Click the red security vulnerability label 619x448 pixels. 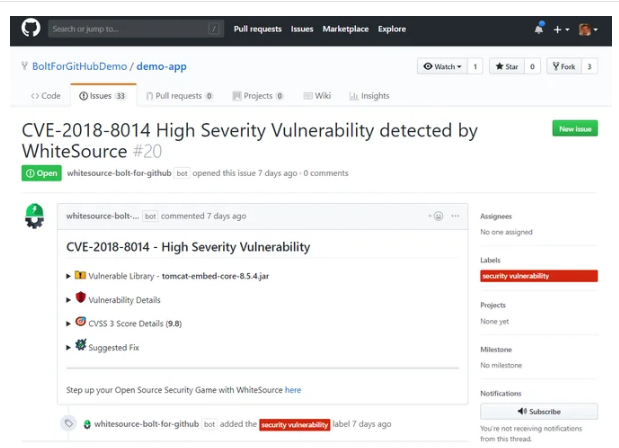coord(539,276)
